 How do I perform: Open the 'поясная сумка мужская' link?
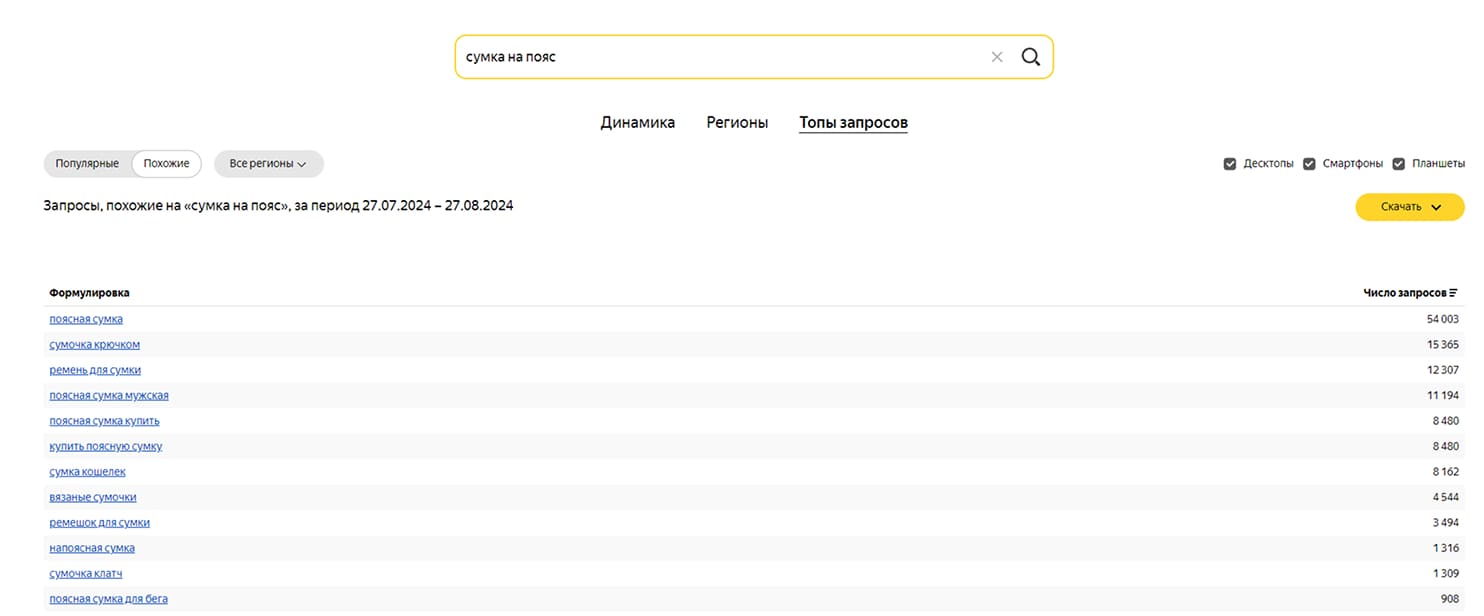(x=109, y=396)
